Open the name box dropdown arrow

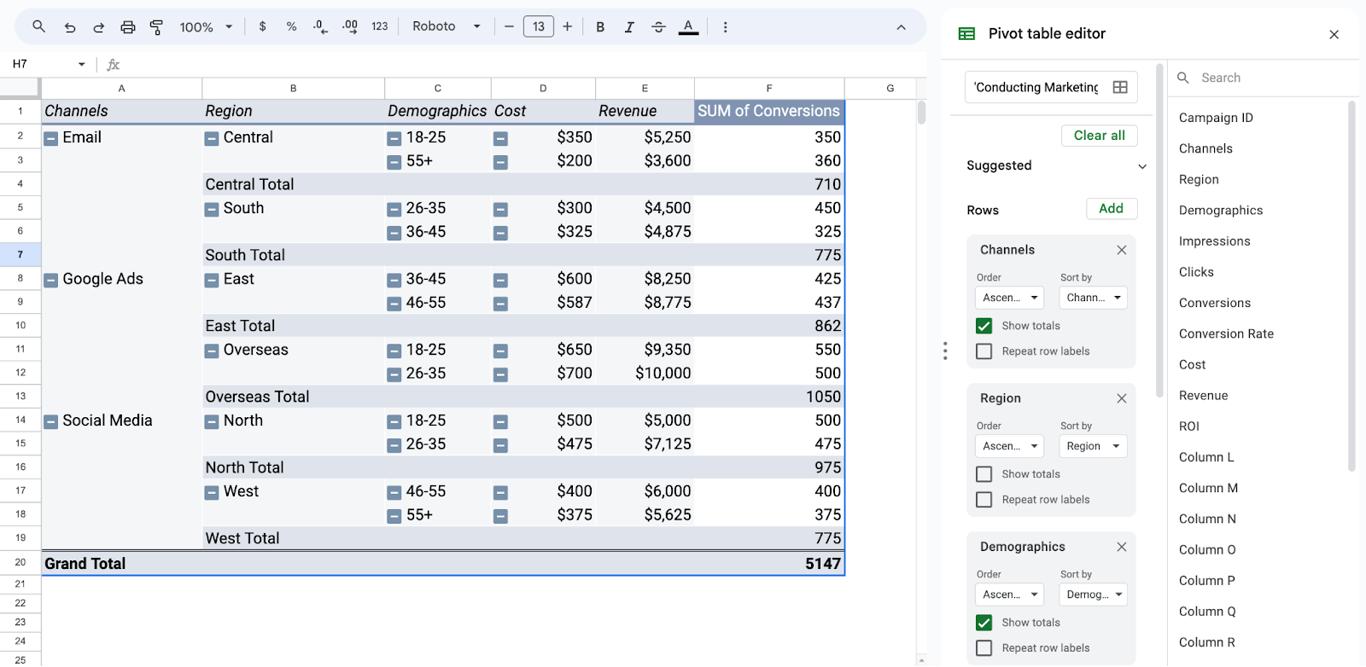point(81,64)
